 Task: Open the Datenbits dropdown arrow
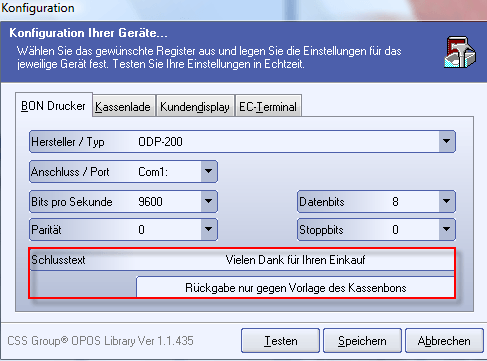tap(446, 201)
